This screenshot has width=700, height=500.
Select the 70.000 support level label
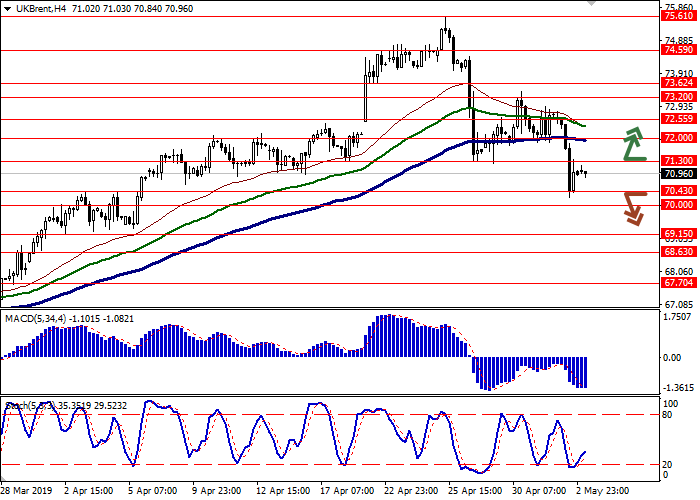678,205
